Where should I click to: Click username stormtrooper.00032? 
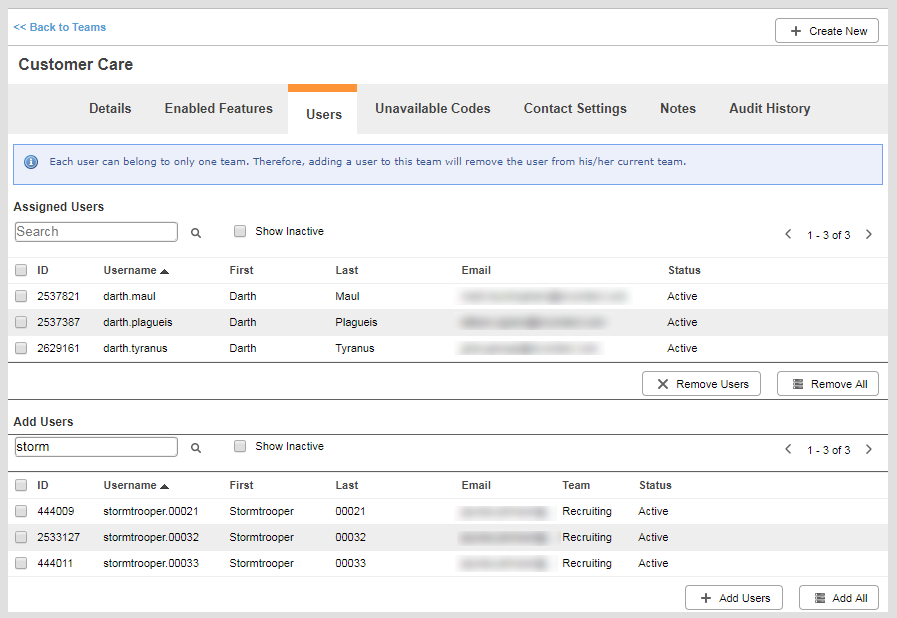(151, 537)
